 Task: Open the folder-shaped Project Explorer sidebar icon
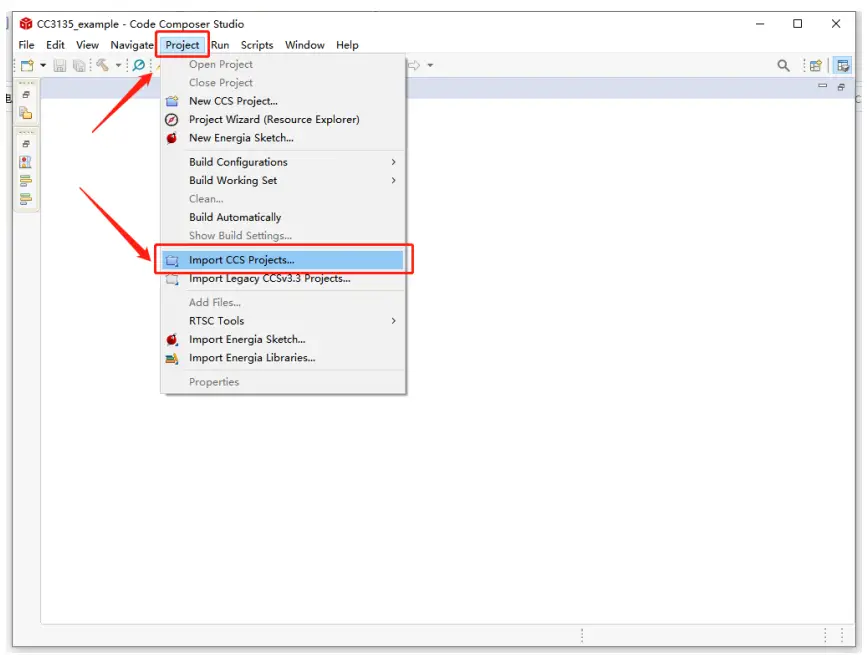(25, 113)
